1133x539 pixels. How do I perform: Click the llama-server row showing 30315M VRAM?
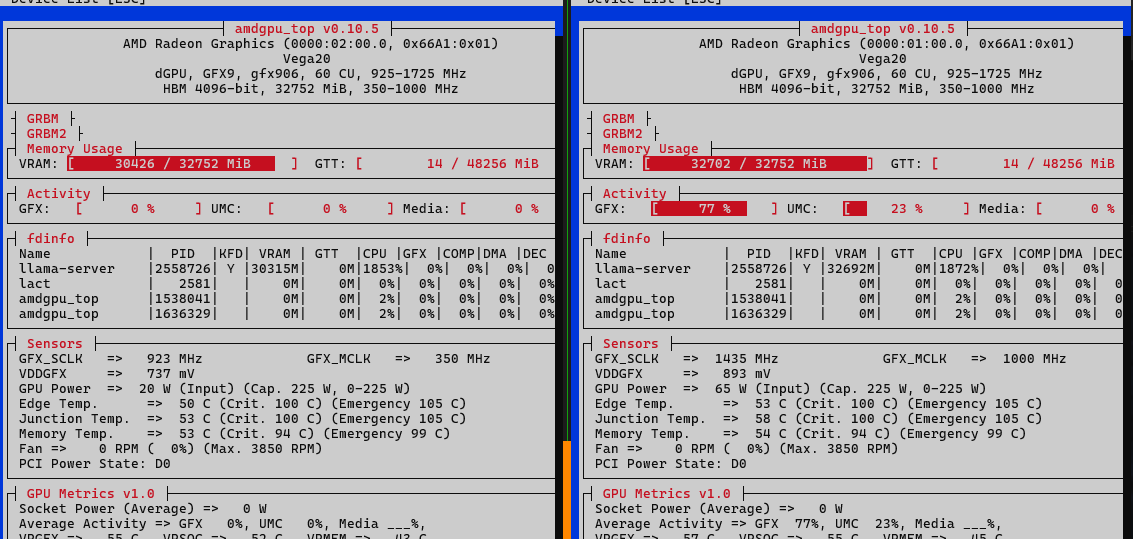pyautogui.click(x=285, y=269)
